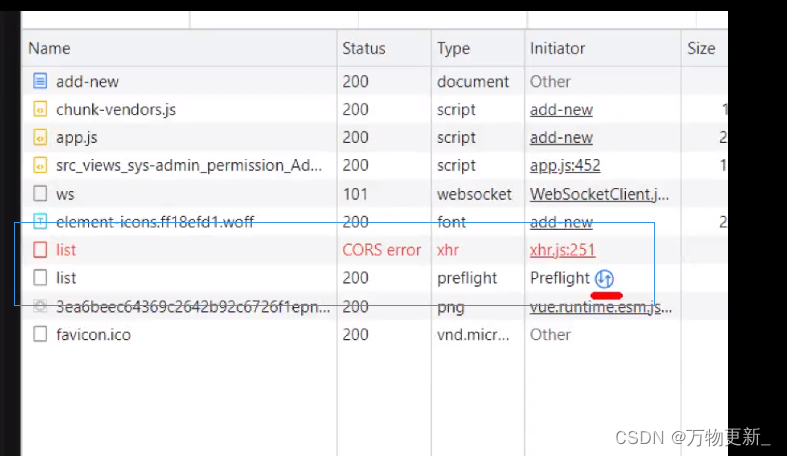The height and width of the screenshot is (456, 787).
Task: Select element-icons.ff18efd1.woff request name
Action: (x=155, y=222)
